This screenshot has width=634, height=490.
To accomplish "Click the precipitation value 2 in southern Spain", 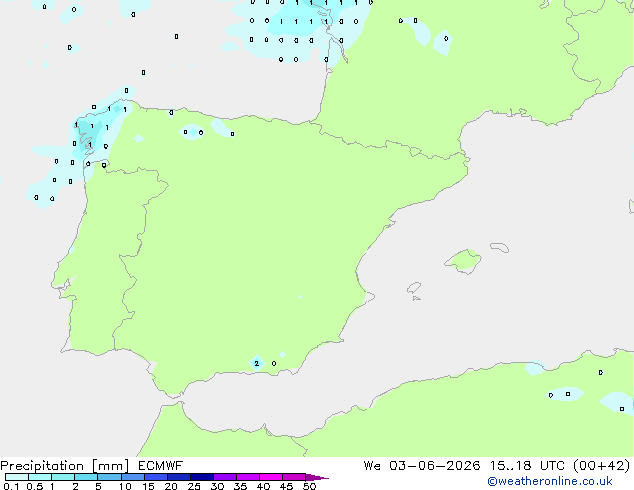I will point(256,363).
